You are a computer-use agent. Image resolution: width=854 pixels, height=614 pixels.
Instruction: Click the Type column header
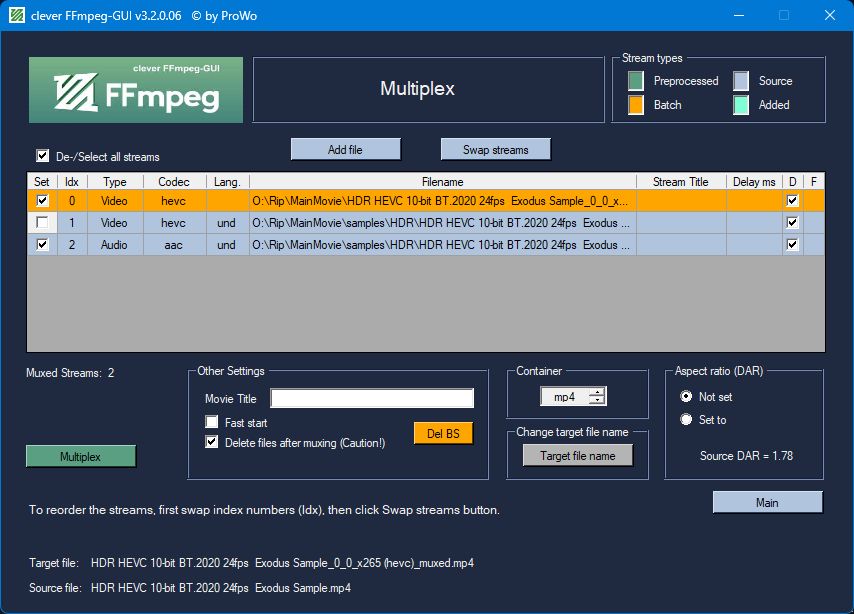pyautogui.click(x=115, y=181)
